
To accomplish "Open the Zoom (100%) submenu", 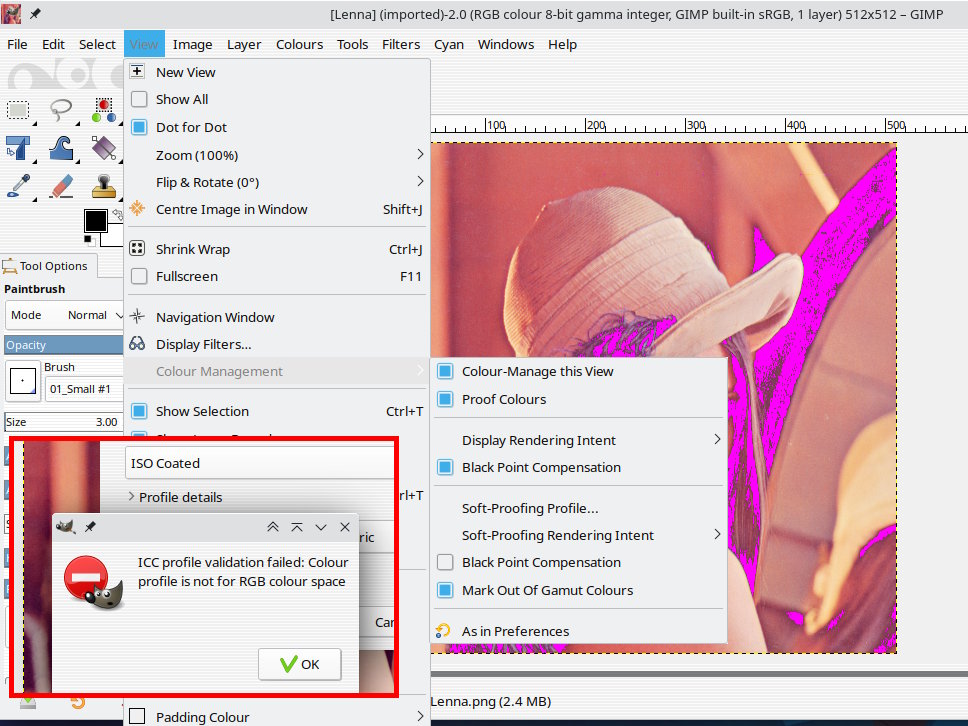I will click(277, 154).
